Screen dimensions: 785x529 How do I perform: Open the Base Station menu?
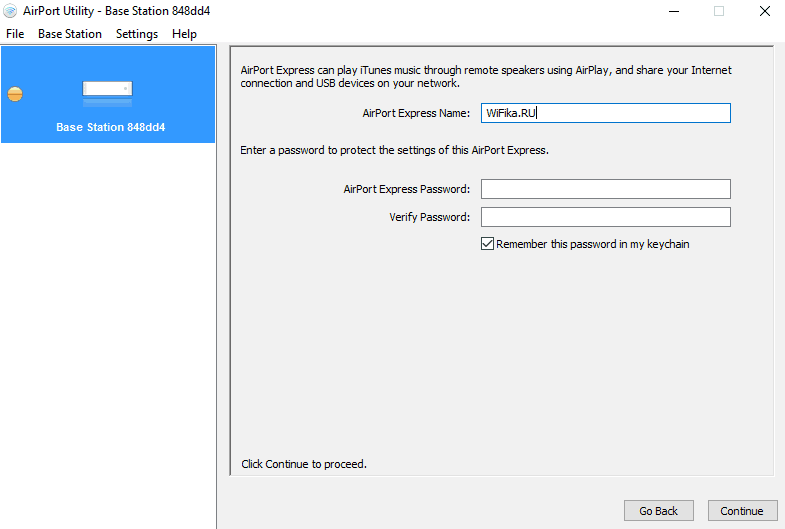70,34
